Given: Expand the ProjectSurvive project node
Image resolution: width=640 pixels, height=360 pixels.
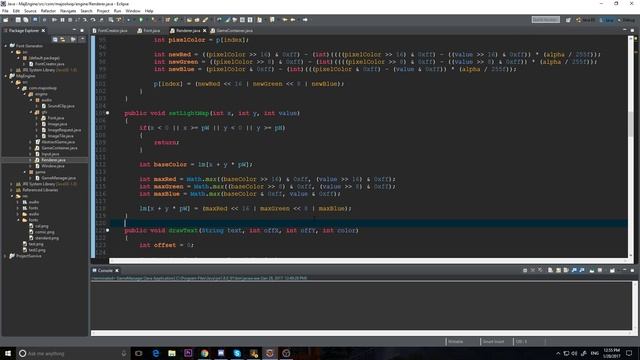Looking at the screenshot, I should [x=6, y=256].
